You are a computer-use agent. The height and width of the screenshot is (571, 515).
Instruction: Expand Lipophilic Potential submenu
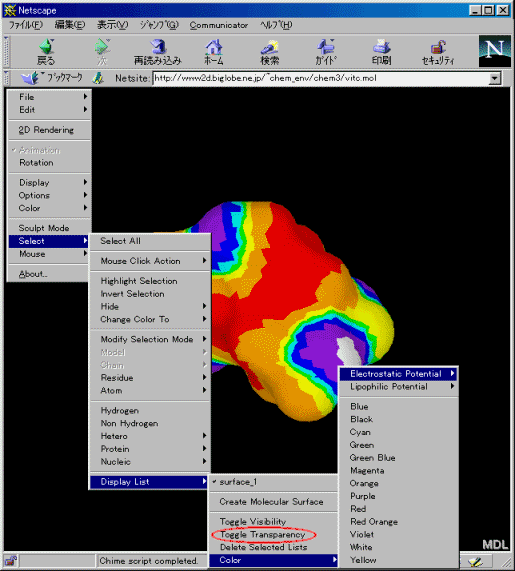[398, 386]
